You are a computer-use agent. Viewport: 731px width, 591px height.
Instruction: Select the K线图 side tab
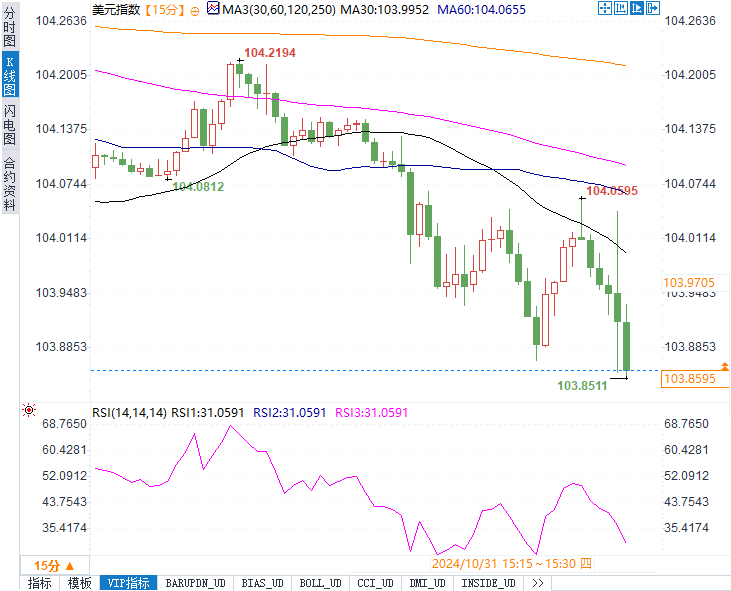9,73
